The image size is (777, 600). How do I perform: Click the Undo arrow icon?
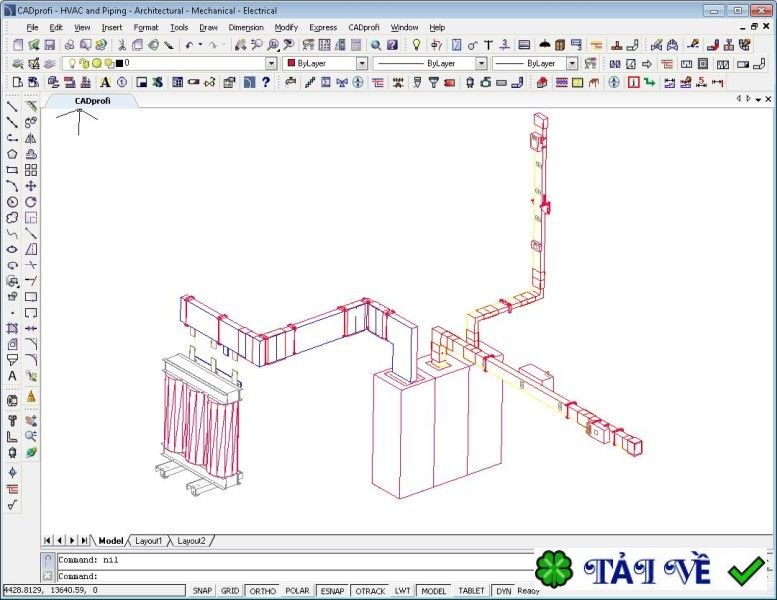(189, 45)
